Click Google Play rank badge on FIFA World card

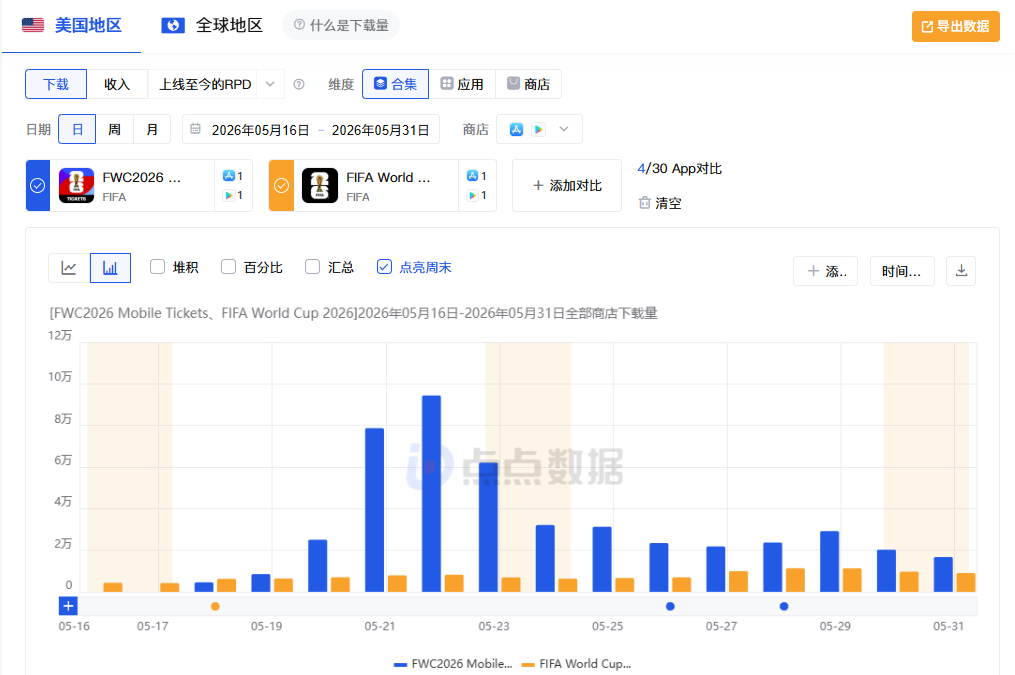pos(477,195)
